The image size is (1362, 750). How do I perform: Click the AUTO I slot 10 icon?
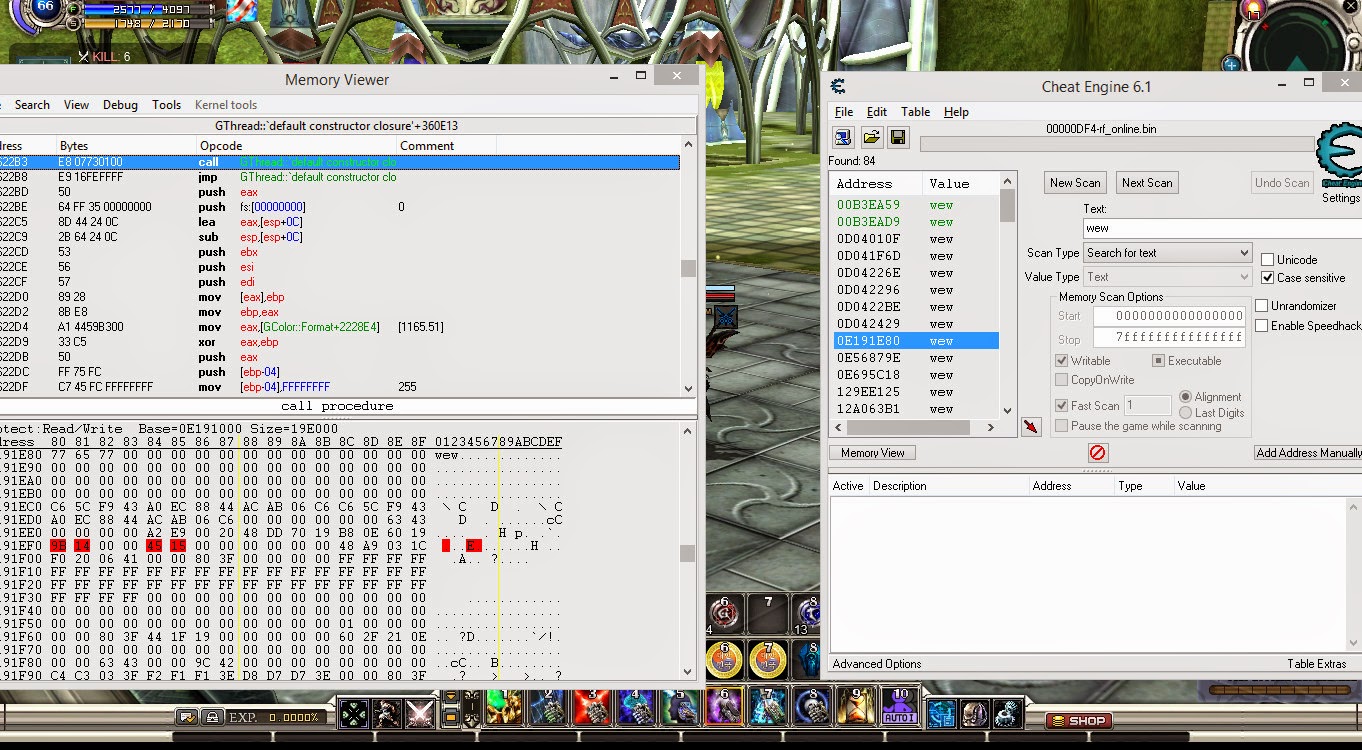(x=900, y=708)
